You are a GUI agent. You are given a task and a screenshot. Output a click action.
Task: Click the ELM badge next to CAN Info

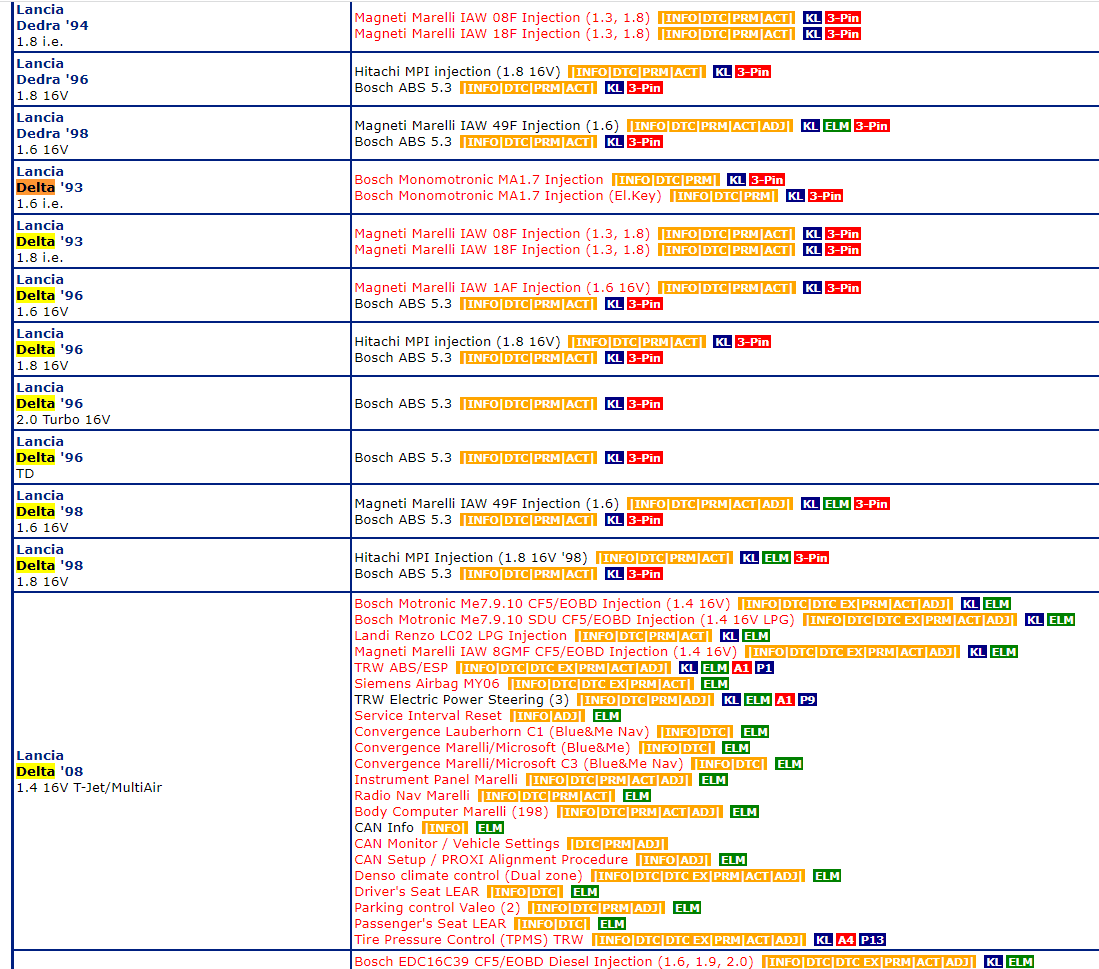(490, 828)
